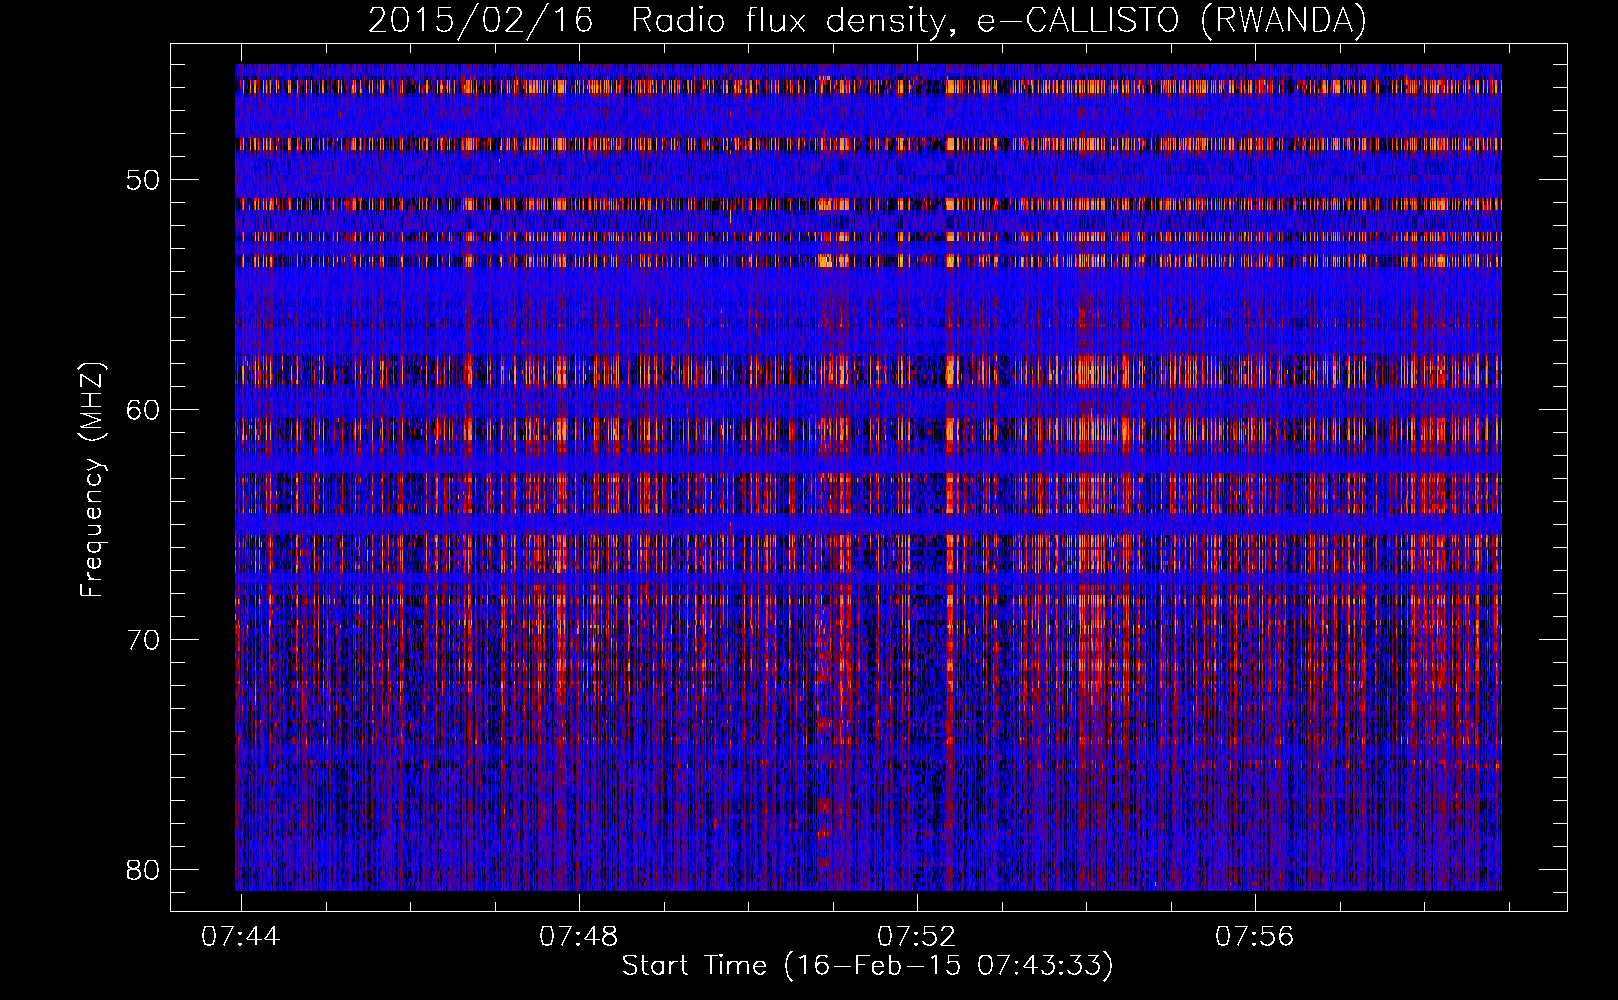Click the 07:56 time tick label
The width and height of the screenshot is (1618, 1000).
click(1255, 937)
